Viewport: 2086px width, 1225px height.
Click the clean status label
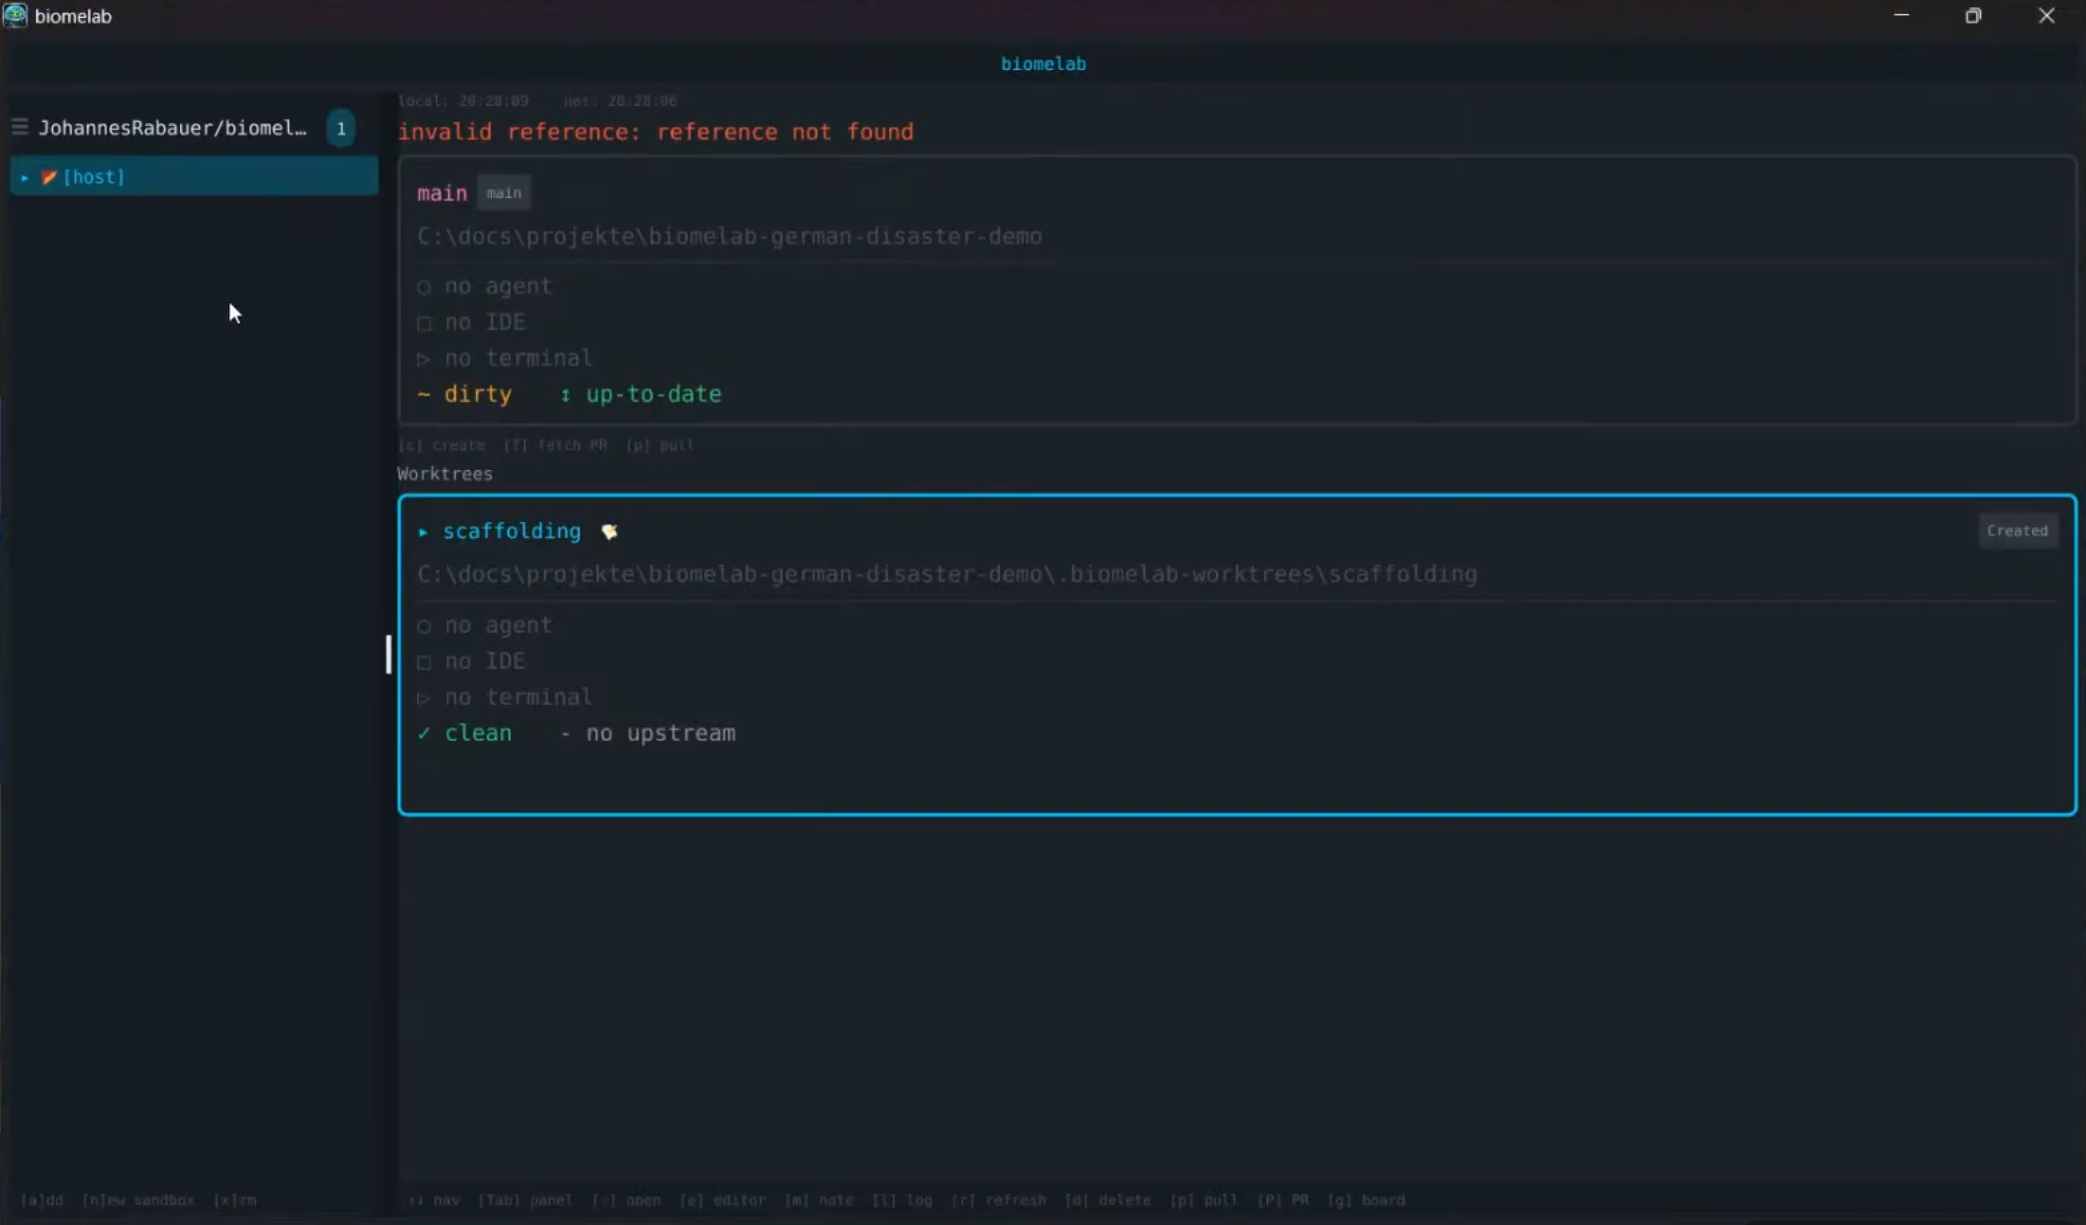pos(478,733)
